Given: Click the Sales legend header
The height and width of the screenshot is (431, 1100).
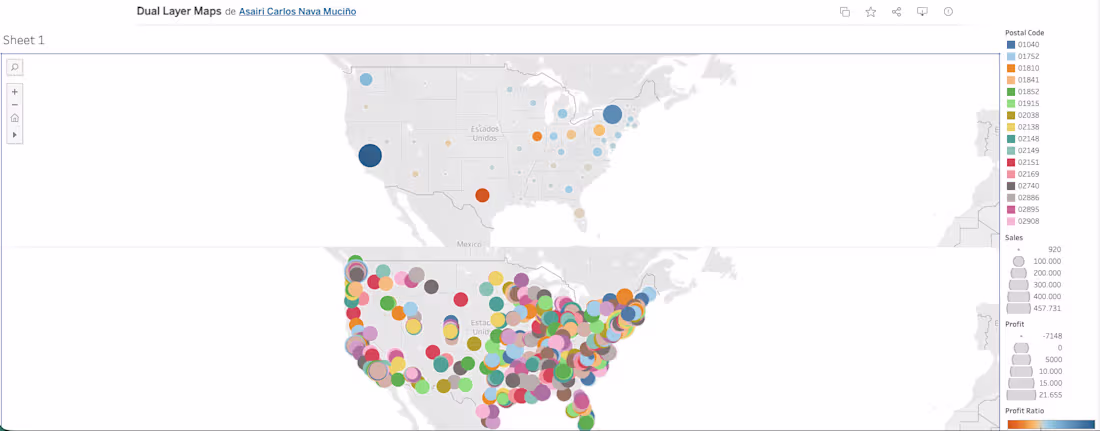Looking at the screenshot, I should (1013, 238).
